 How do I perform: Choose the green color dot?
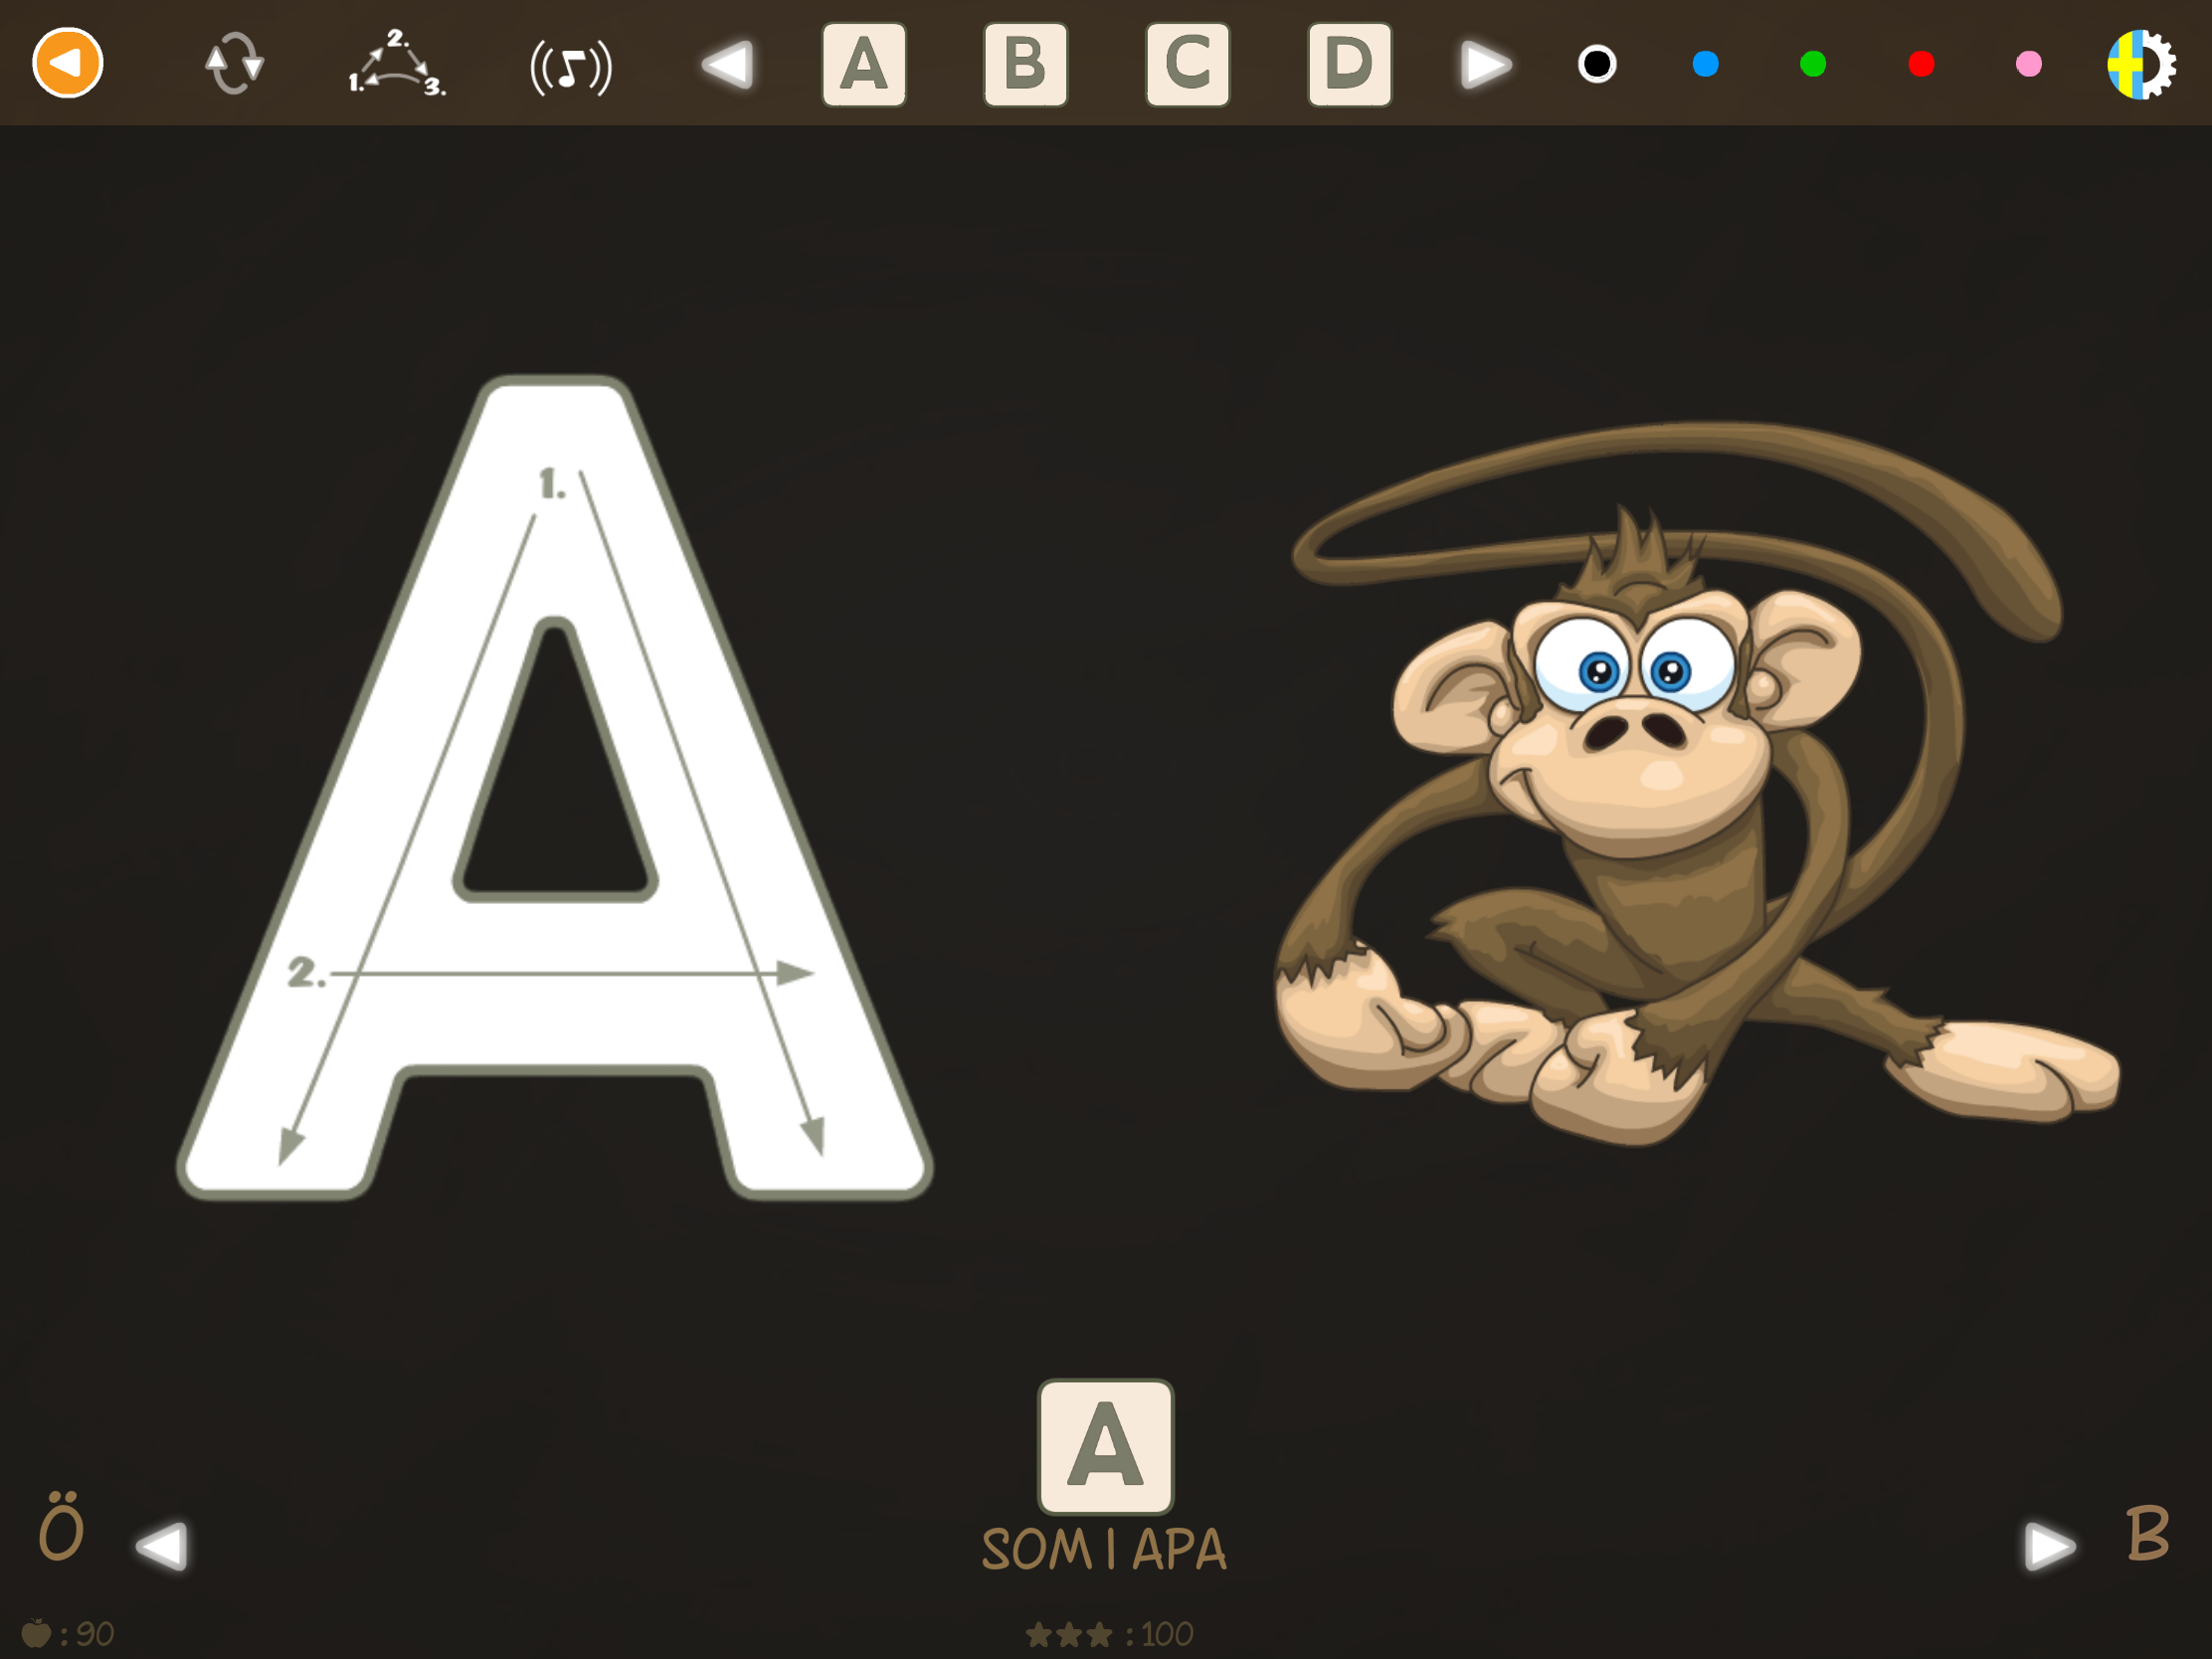pos(1813,64)
